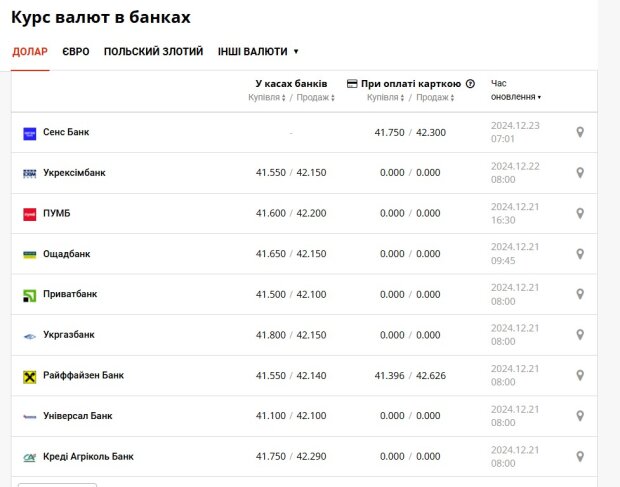
Task: Sort by Час оновлення column
Action: click(516, 97)
